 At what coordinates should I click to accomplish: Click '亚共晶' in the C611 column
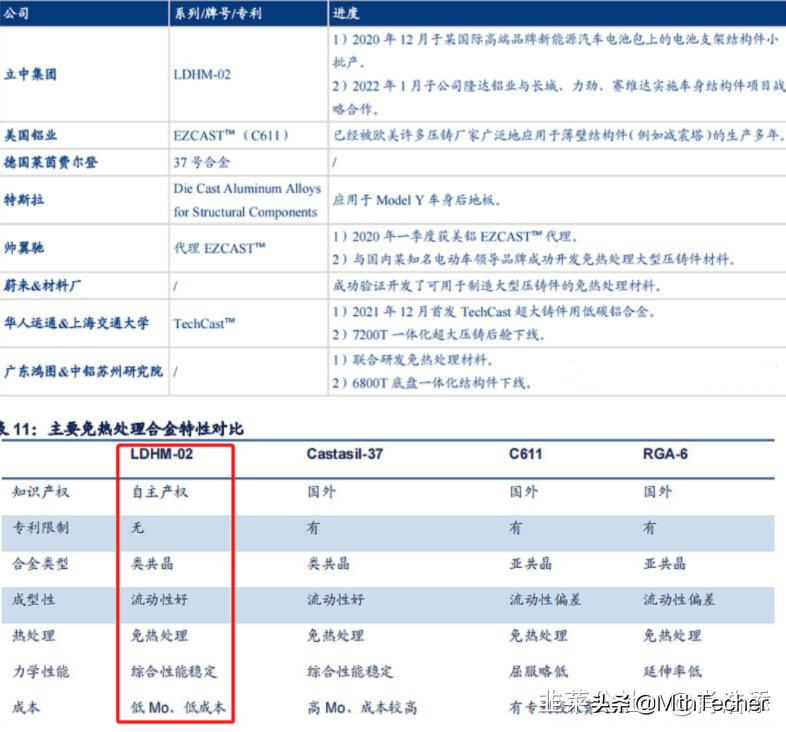click(x=530, y=564)
